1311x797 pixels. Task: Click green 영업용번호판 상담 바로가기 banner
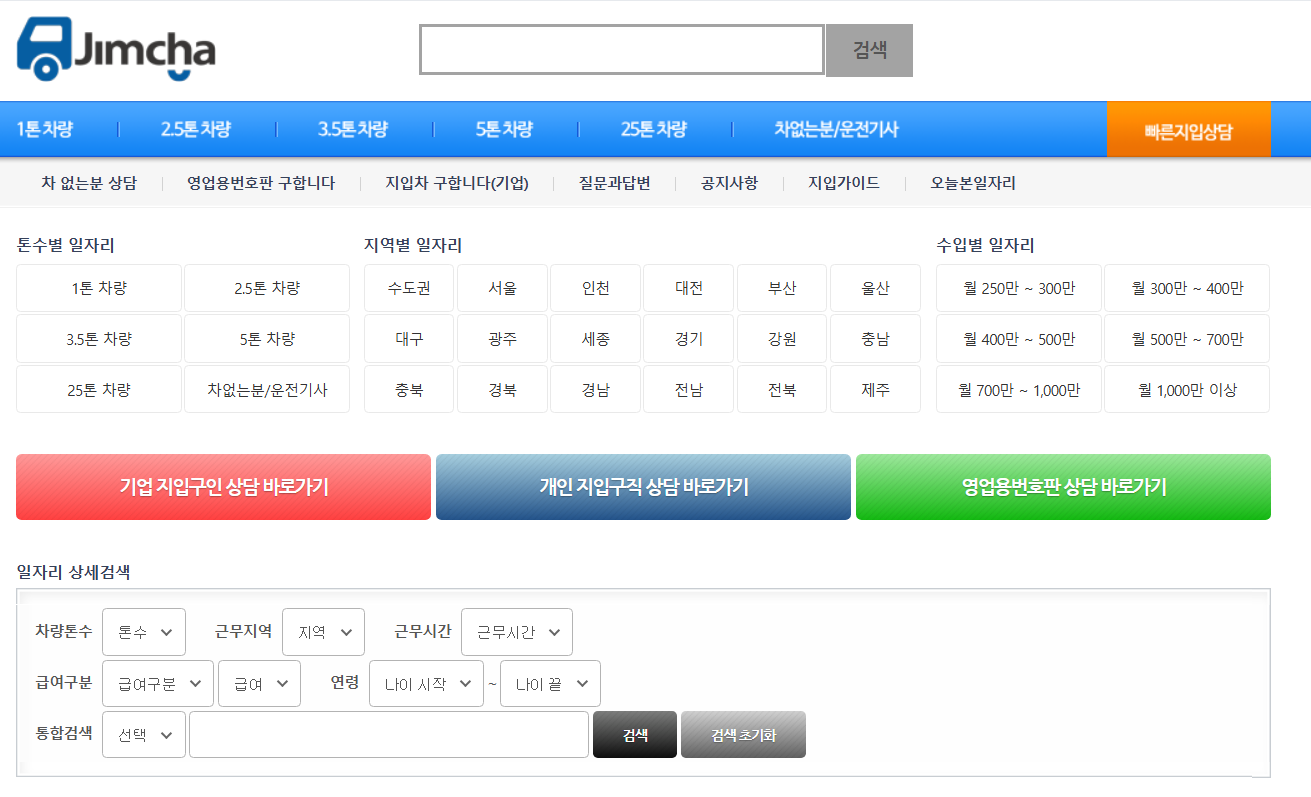click(1063, 487)
